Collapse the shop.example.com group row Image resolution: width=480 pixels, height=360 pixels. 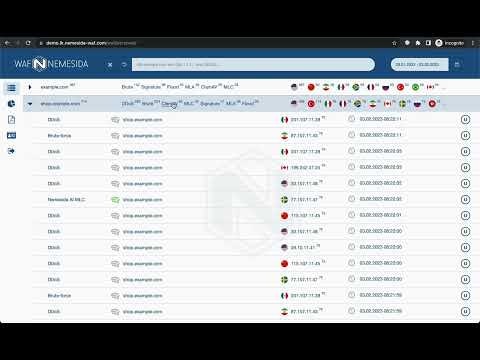coord(30,104)
